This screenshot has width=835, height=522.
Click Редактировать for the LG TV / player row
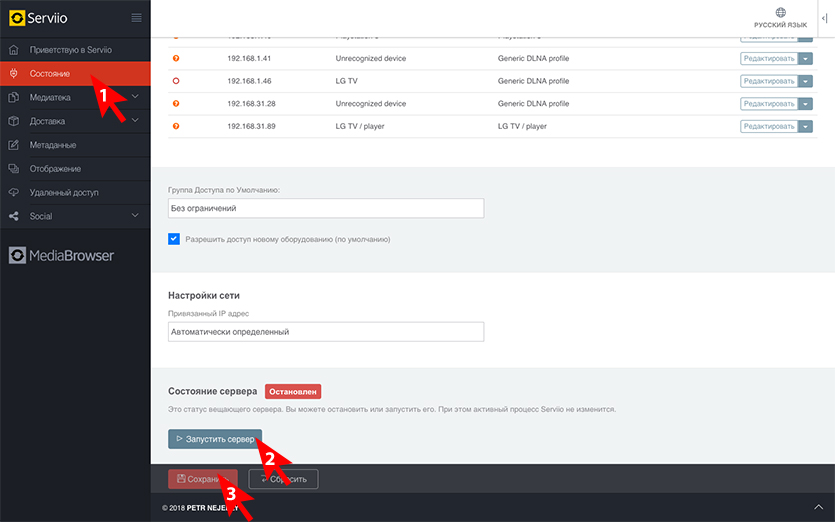768,126
